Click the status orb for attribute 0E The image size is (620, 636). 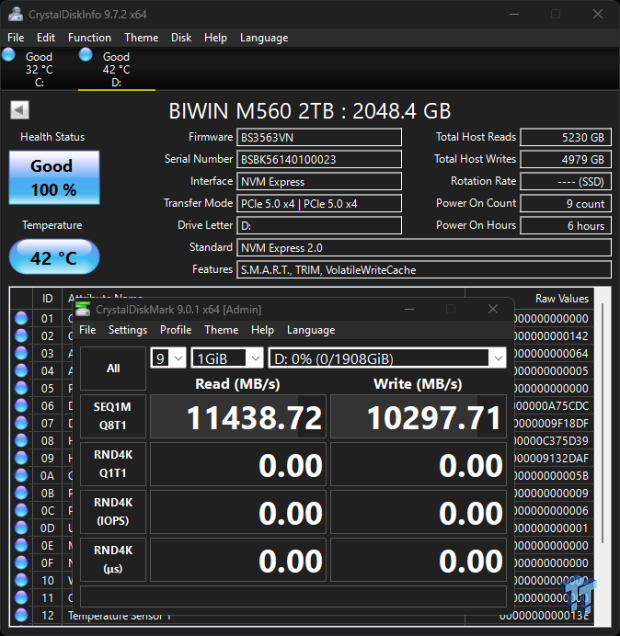(x=21, y=545)
